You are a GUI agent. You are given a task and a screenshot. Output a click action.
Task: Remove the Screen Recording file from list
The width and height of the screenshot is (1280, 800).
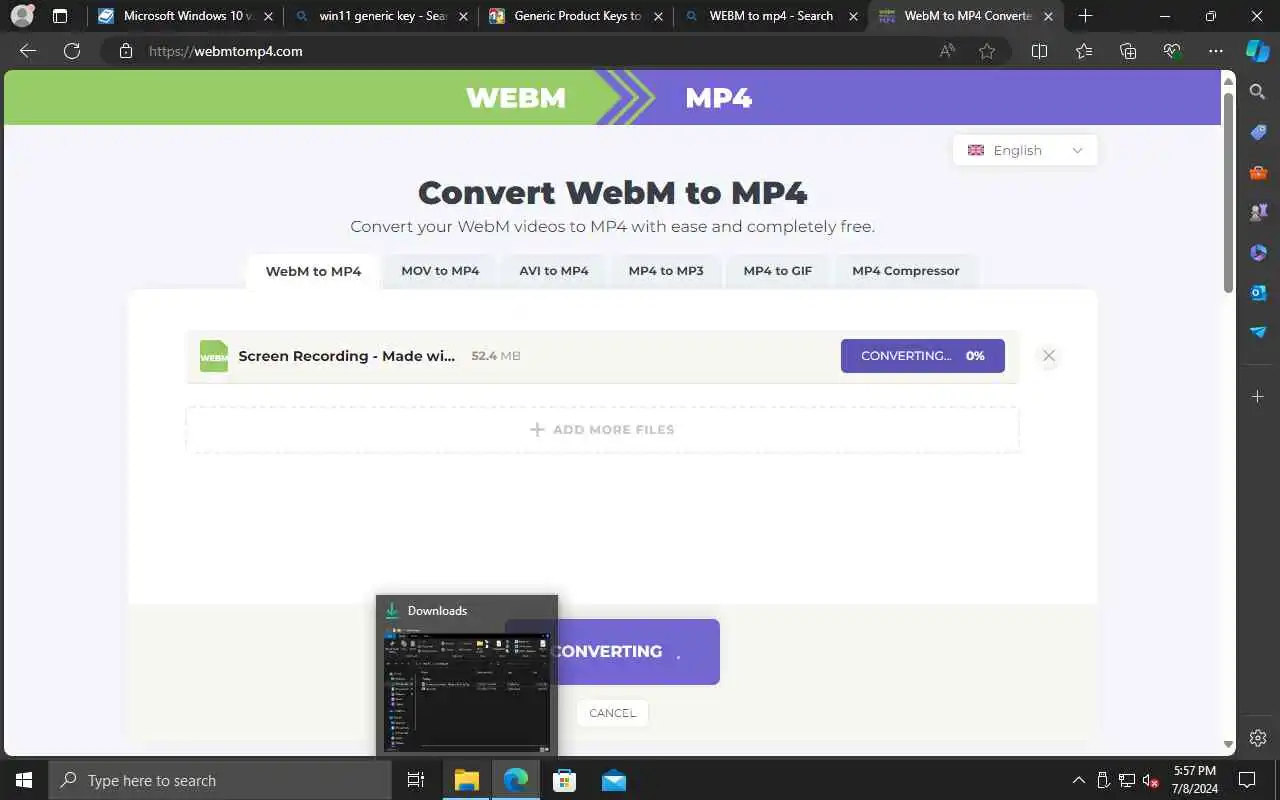(x=1048, y=356)
